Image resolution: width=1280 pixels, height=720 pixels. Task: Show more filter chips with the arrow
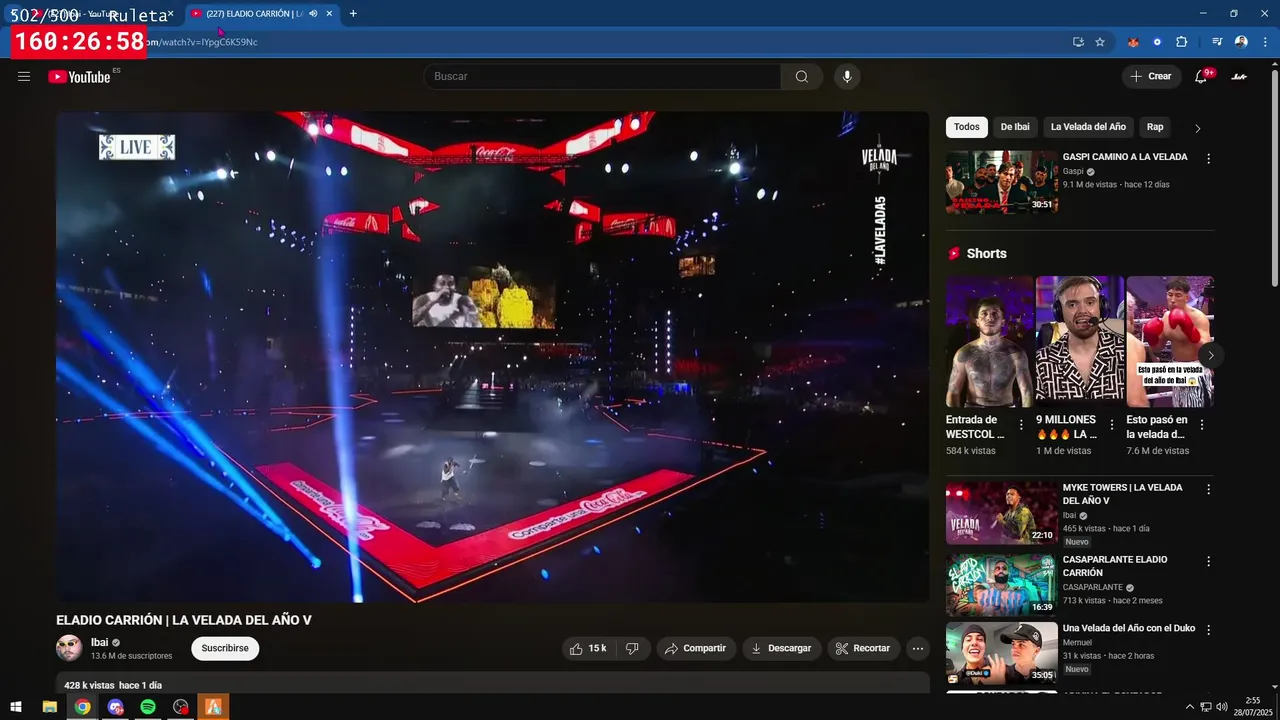point(1197,128)
